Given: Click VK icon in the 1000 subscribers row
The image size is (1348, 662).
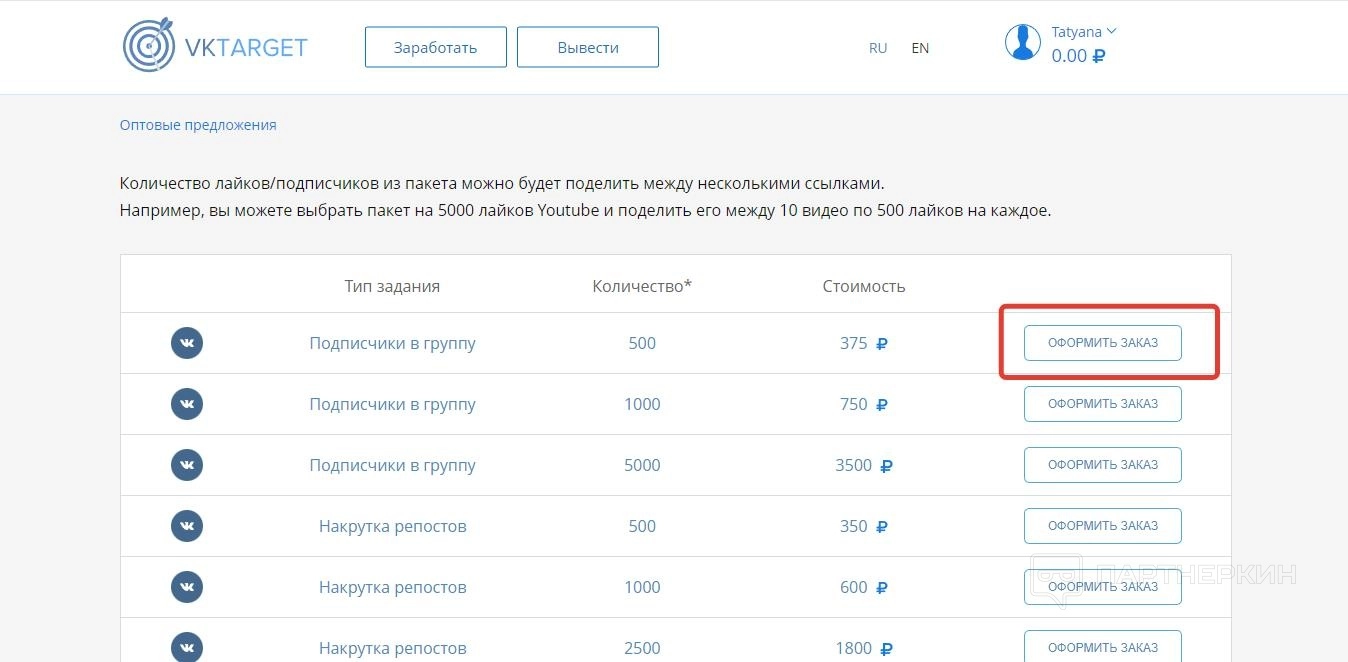Looking at the screenshot, I should point(187,404).
